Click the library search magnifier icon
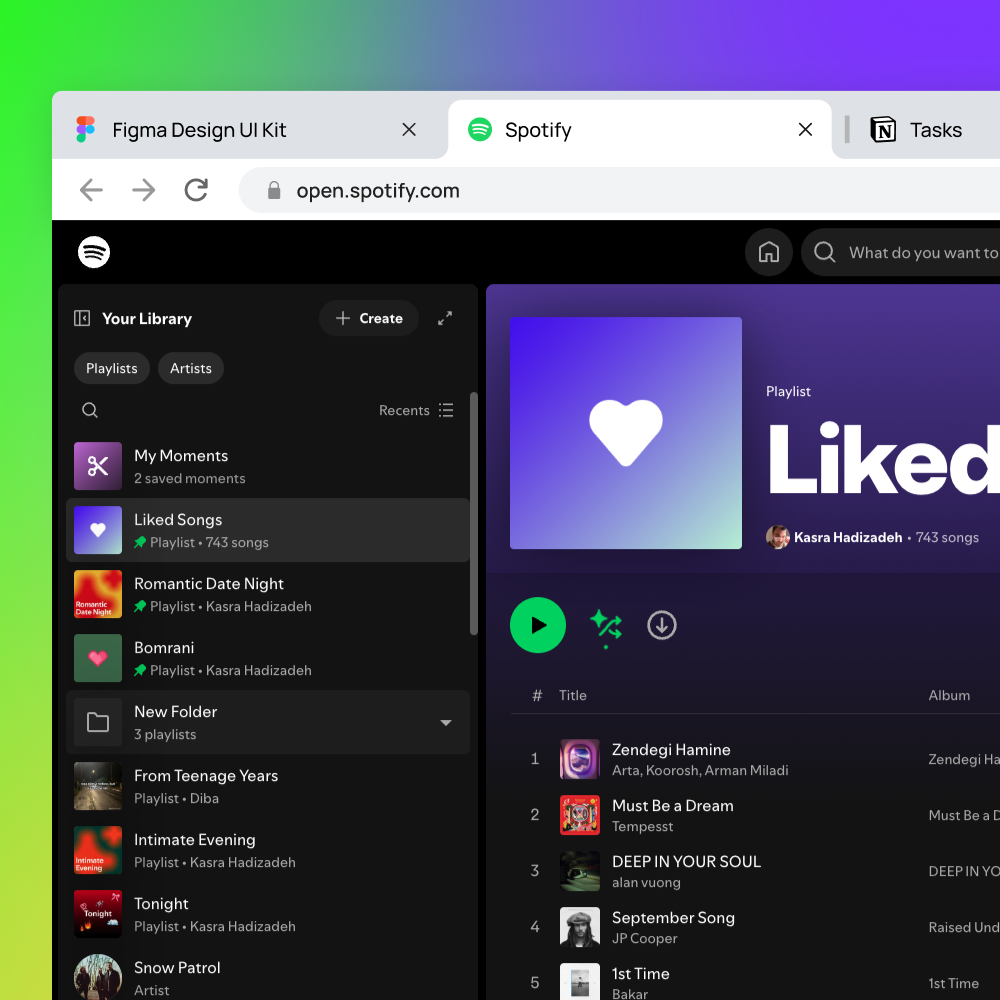The height and width of the screenshot is (1000, 1000). pyautogui.click(x=90, y=410)
